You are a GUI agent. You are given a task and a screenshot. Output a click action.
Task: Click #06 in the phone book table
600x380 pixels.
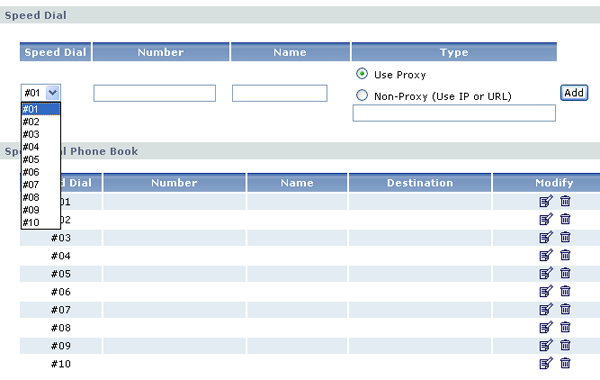click(x=61, y=292)
